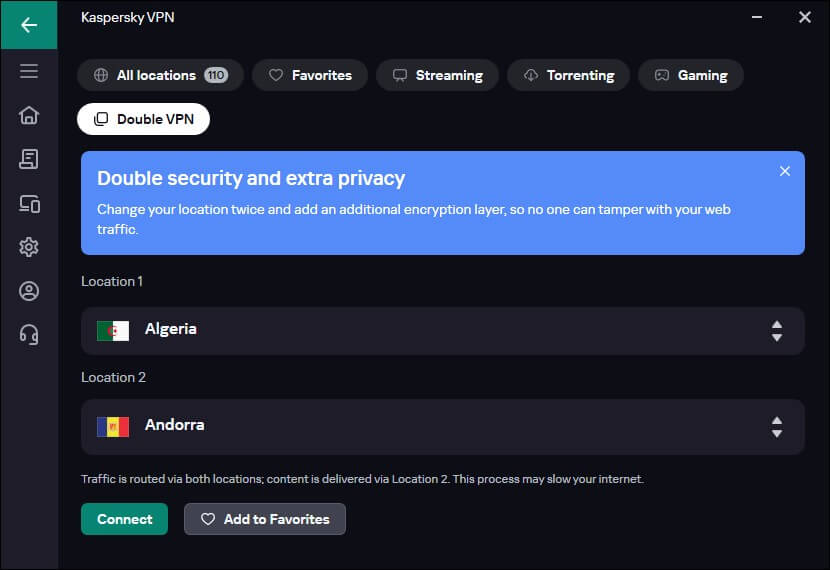This screenshot has height=570, width=830.
Task: Close the Kaspersky VPN window
Action: 805,17
